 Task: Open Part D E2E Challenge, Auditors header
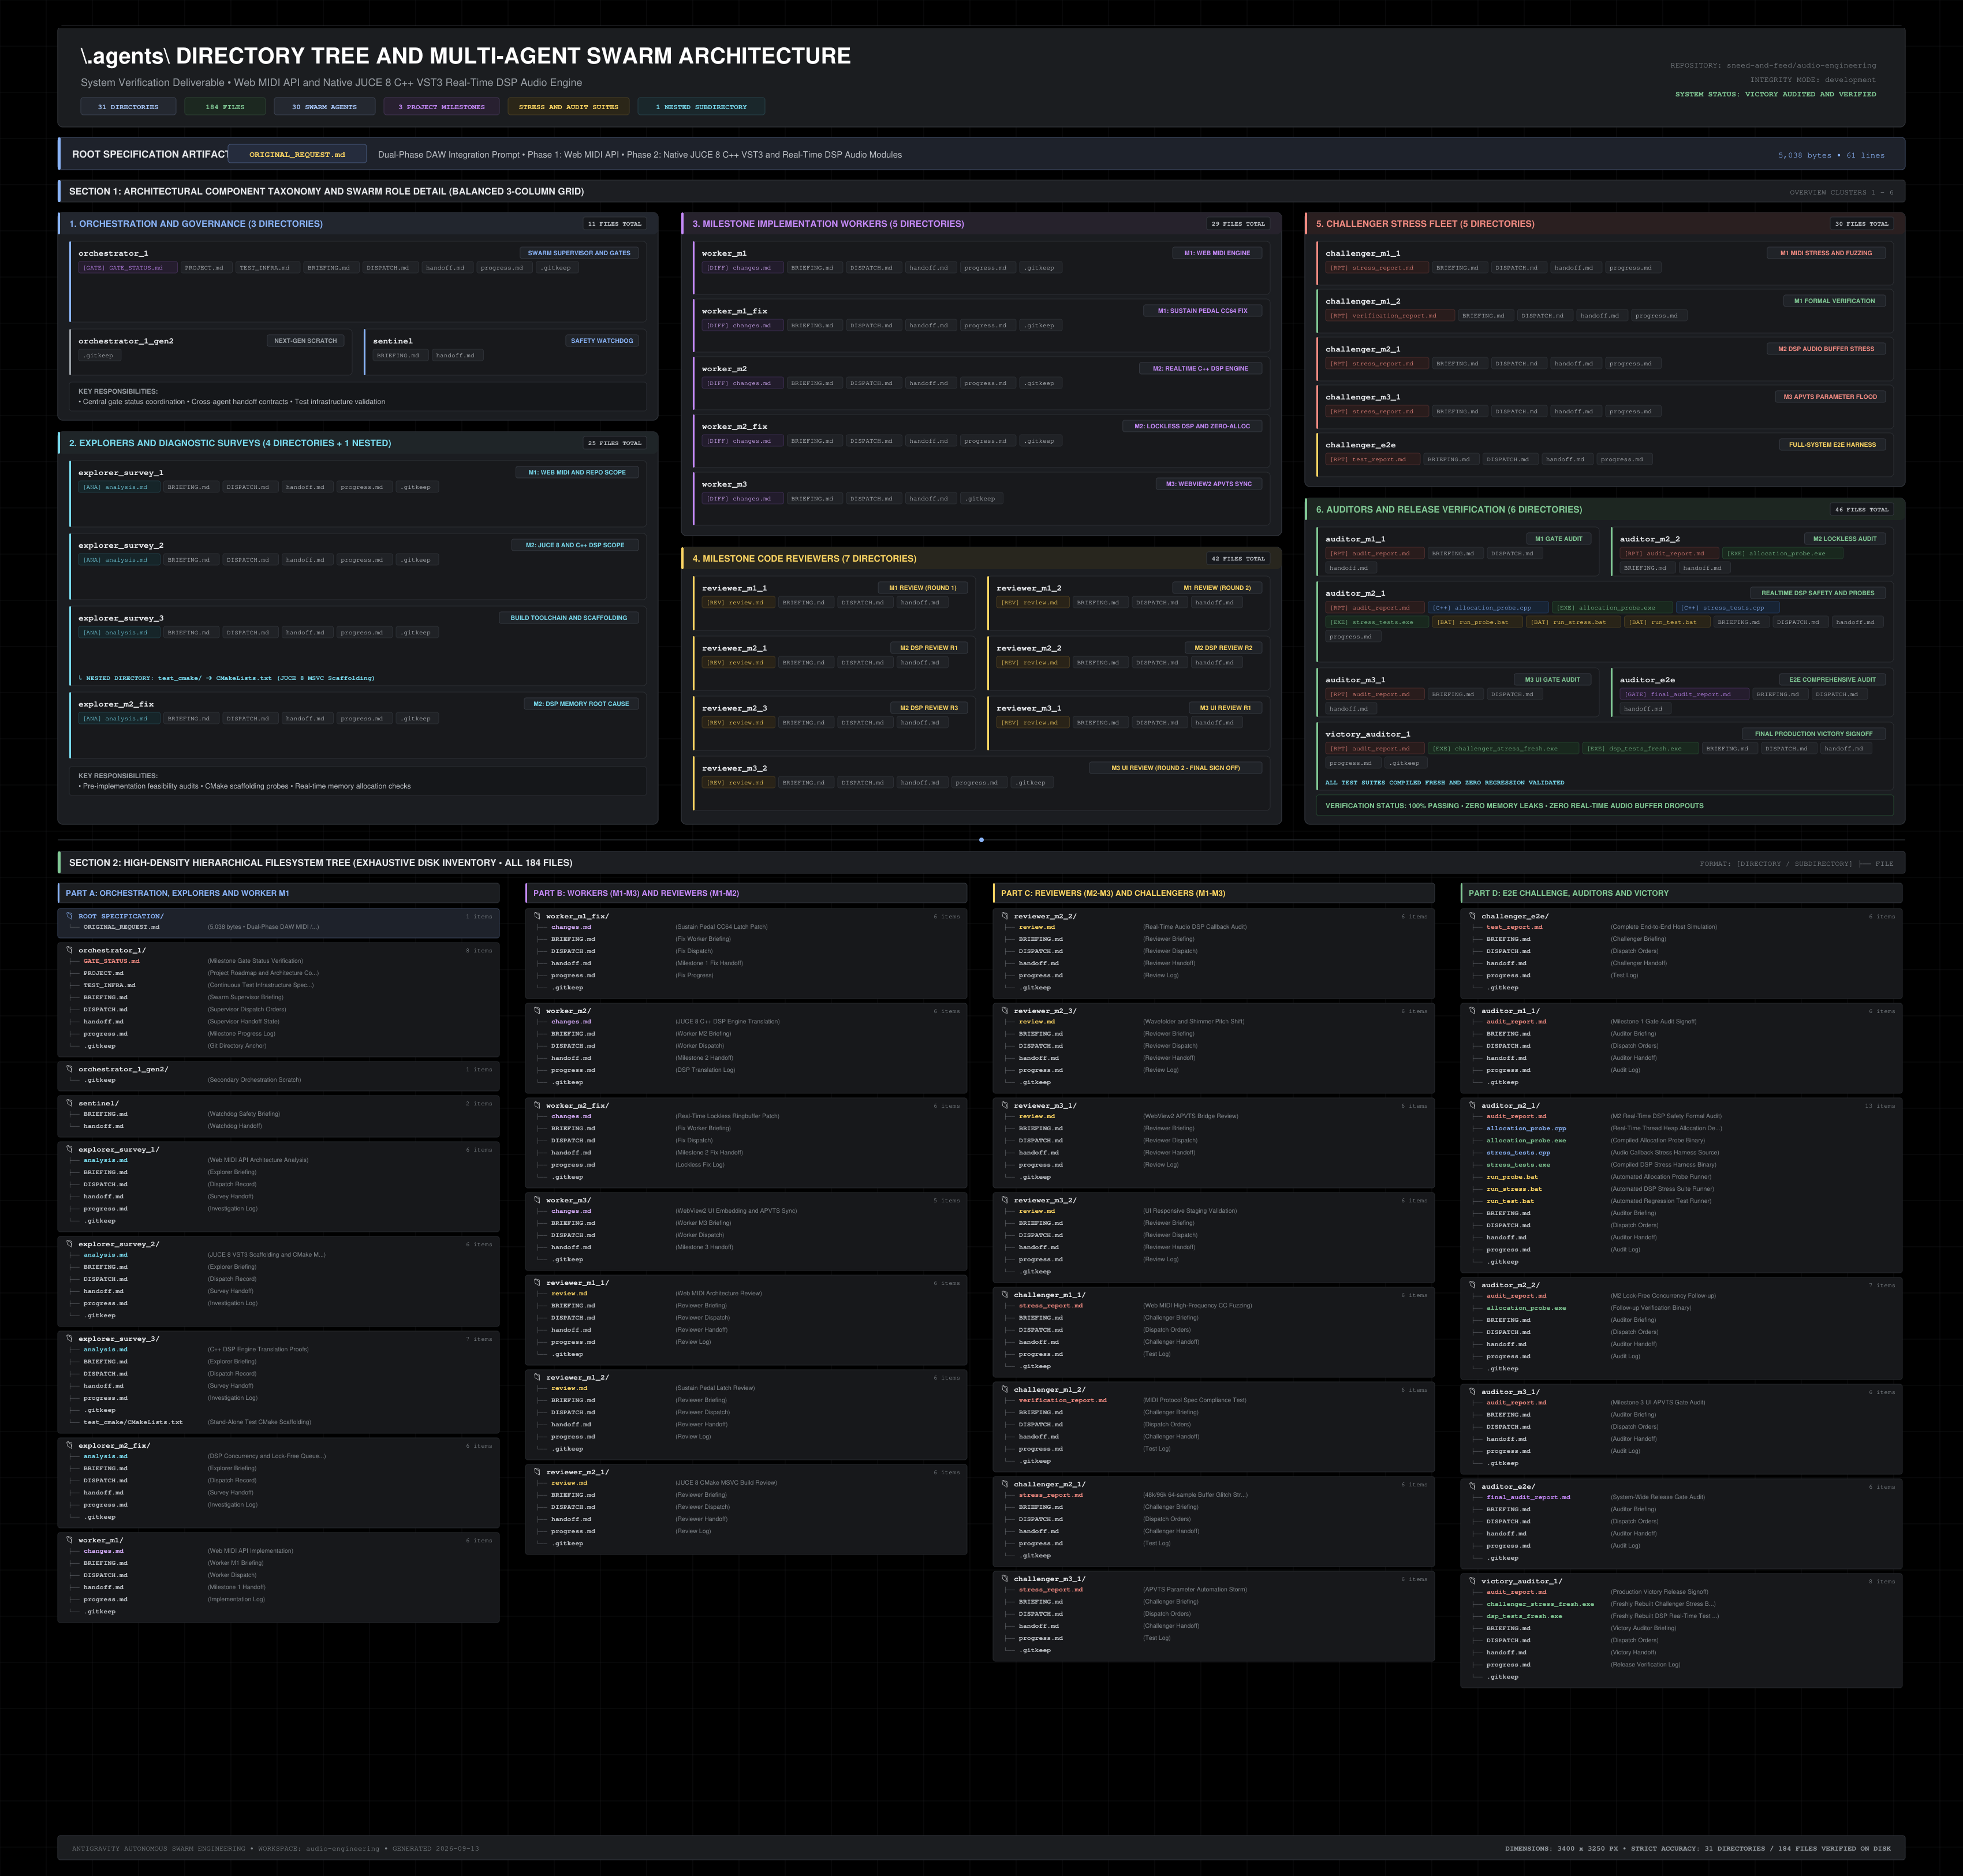(x=1681, y=893)
